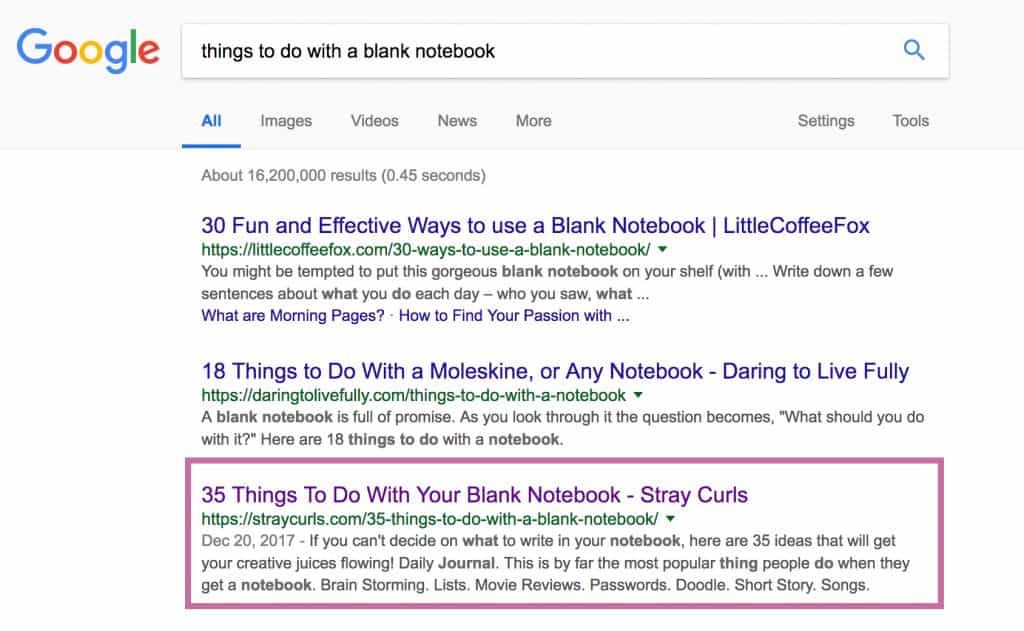Click the littlecoffeefox.com green URL text
Viewport: 1024px width, 631px height.
426,250
